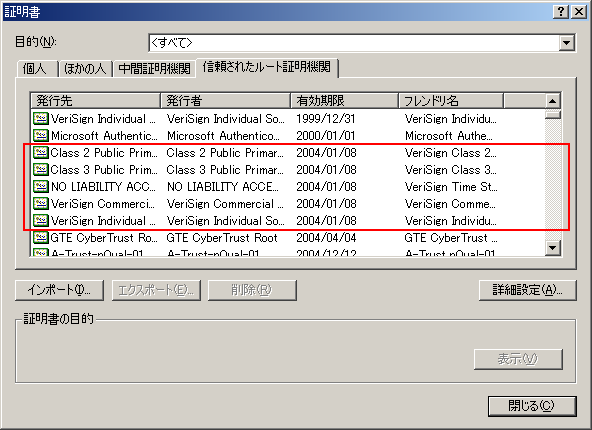Viewport: 592px width, 430px height.
Task: Click the certificate list scrollbar thumb
Action: tap(552, 114)
